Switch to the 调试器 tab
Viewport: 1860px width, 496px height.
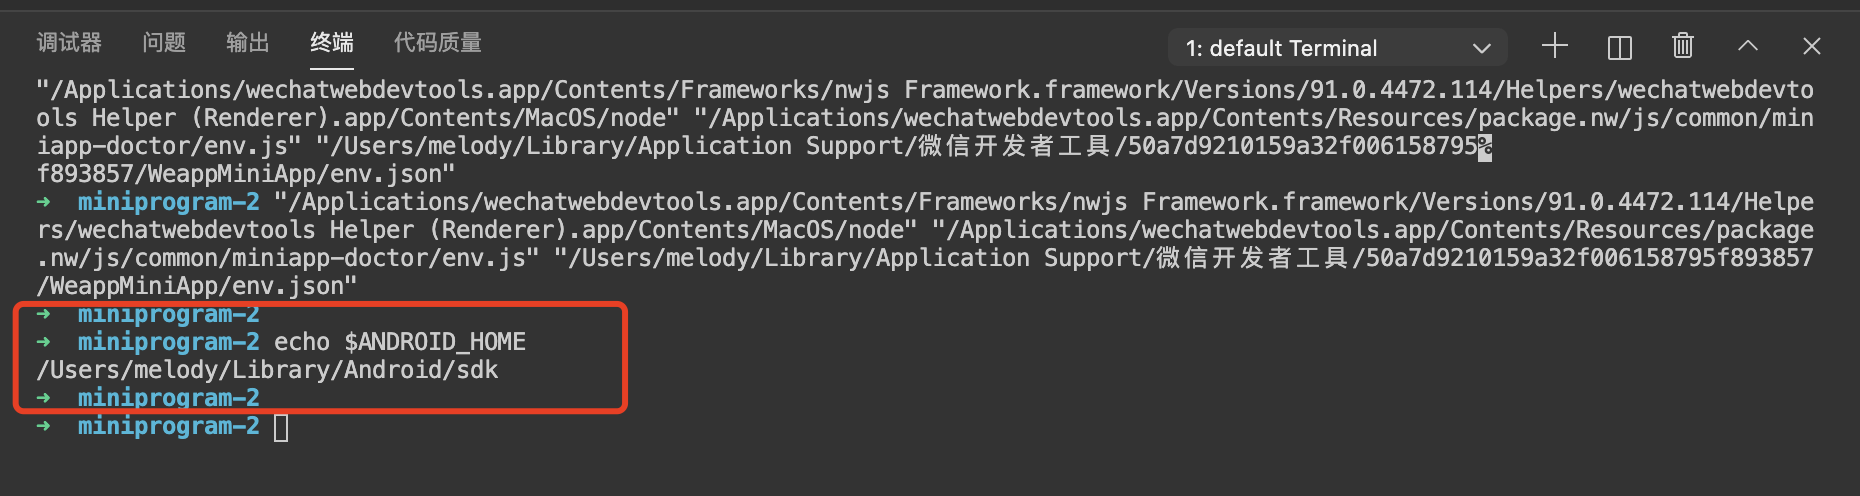point(69,42)
